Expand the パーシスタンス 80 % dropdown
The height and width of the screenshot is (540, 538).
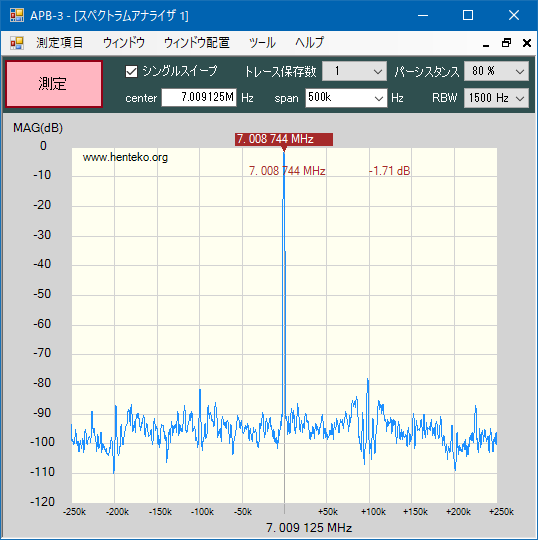(496, 71)
